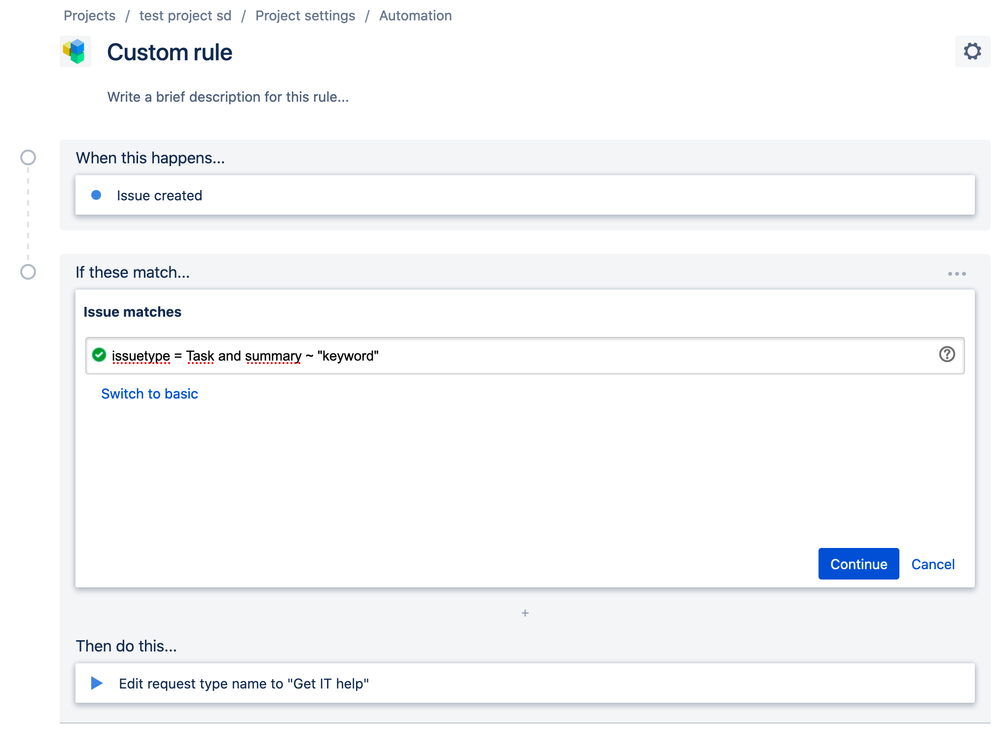Image resolution: width=998 pixels, height=734 pixels.
Task: Select the 'When this happens' timeline circle
Action: tap(28, 157)
